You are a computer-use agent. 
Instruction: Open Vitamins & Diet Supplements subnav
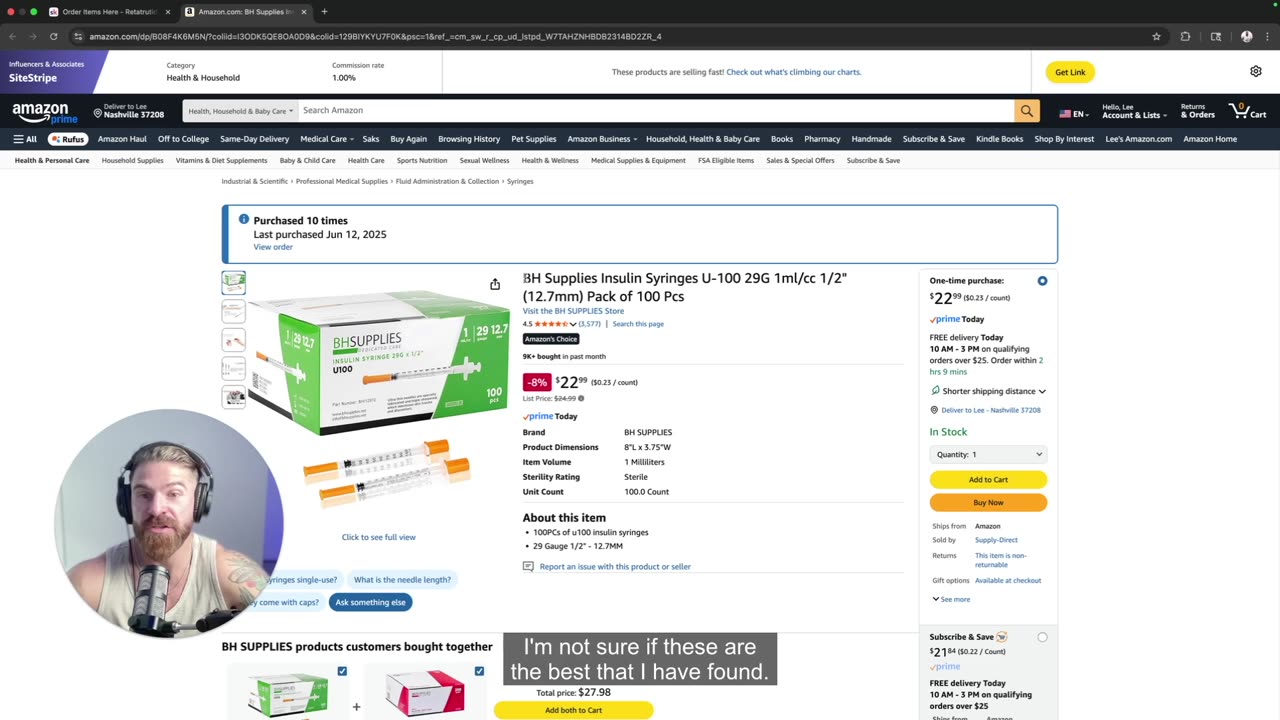(221, 160)
